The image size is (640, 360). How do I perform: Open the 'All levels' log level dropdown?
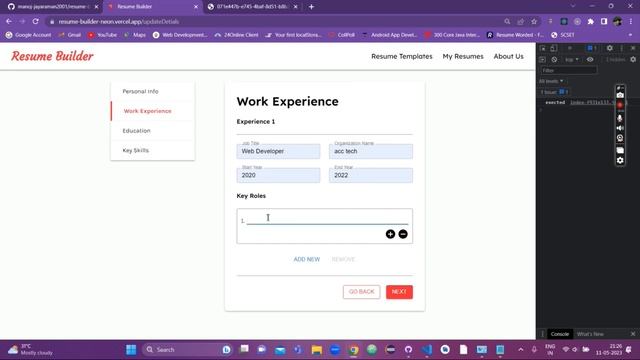pyautogui.click(x=551, y=81)
